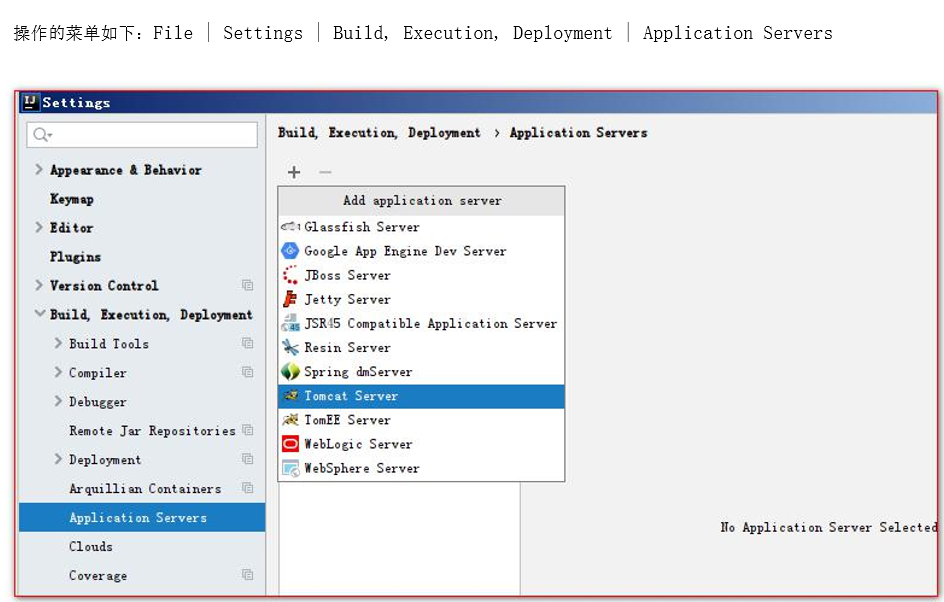Click project-level icon beside Arquillian Containers
The width and height of the screenshot is (944, 602).
247,488
